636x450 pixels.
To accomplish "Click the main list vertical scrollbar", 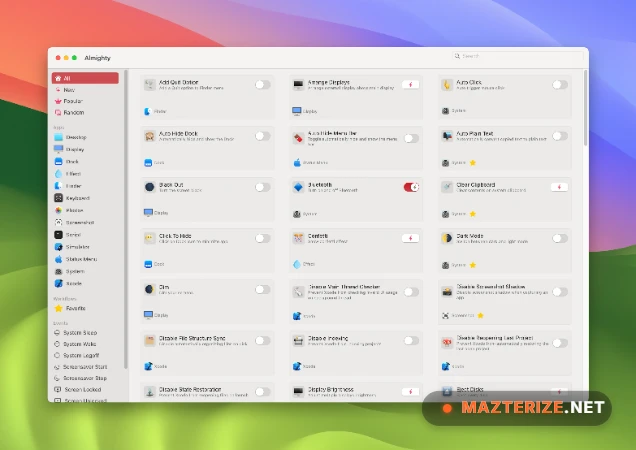I will 585,108.
